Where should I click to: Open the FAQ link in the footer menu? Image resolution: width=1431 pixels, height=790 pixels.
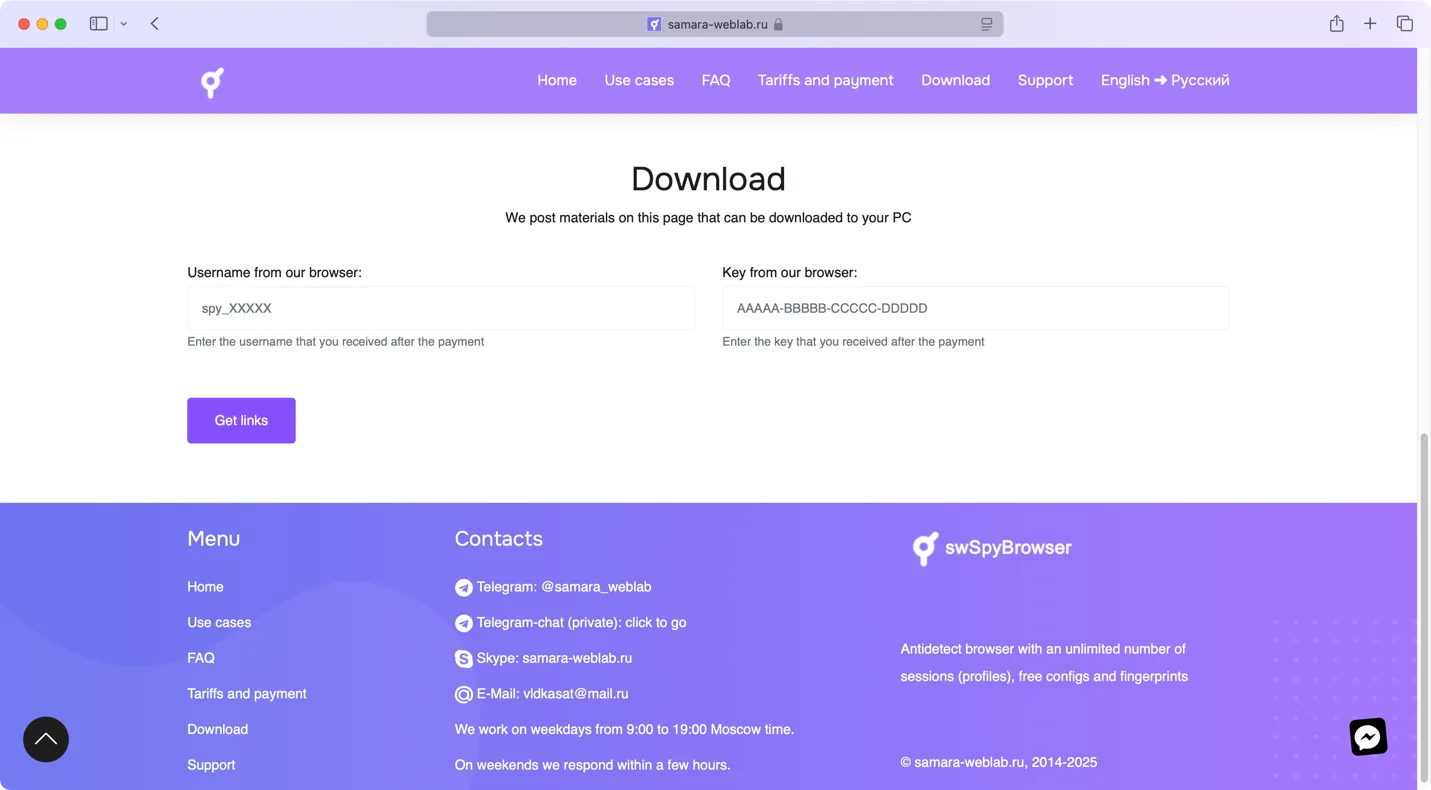click(x=201, y=658)
